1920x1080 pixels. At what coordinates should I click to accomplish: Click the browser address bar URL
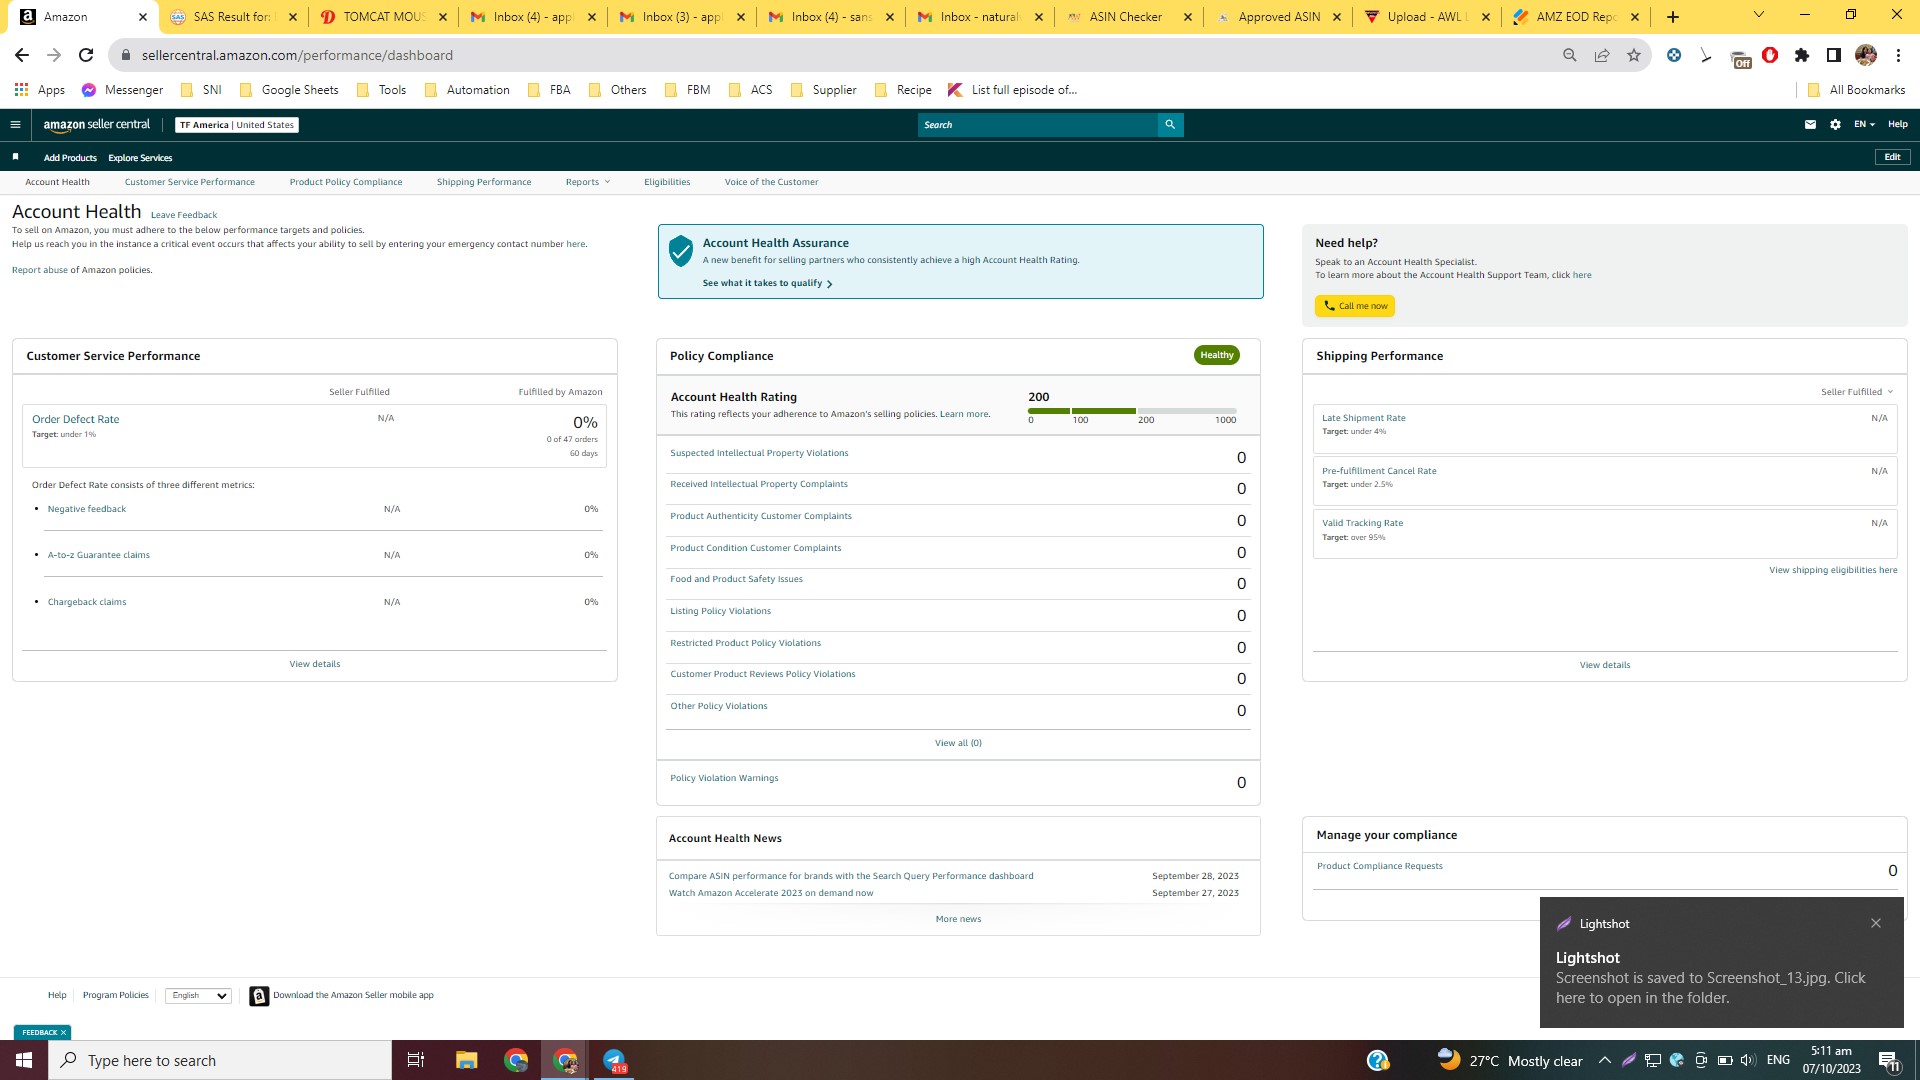coord(297,55)
